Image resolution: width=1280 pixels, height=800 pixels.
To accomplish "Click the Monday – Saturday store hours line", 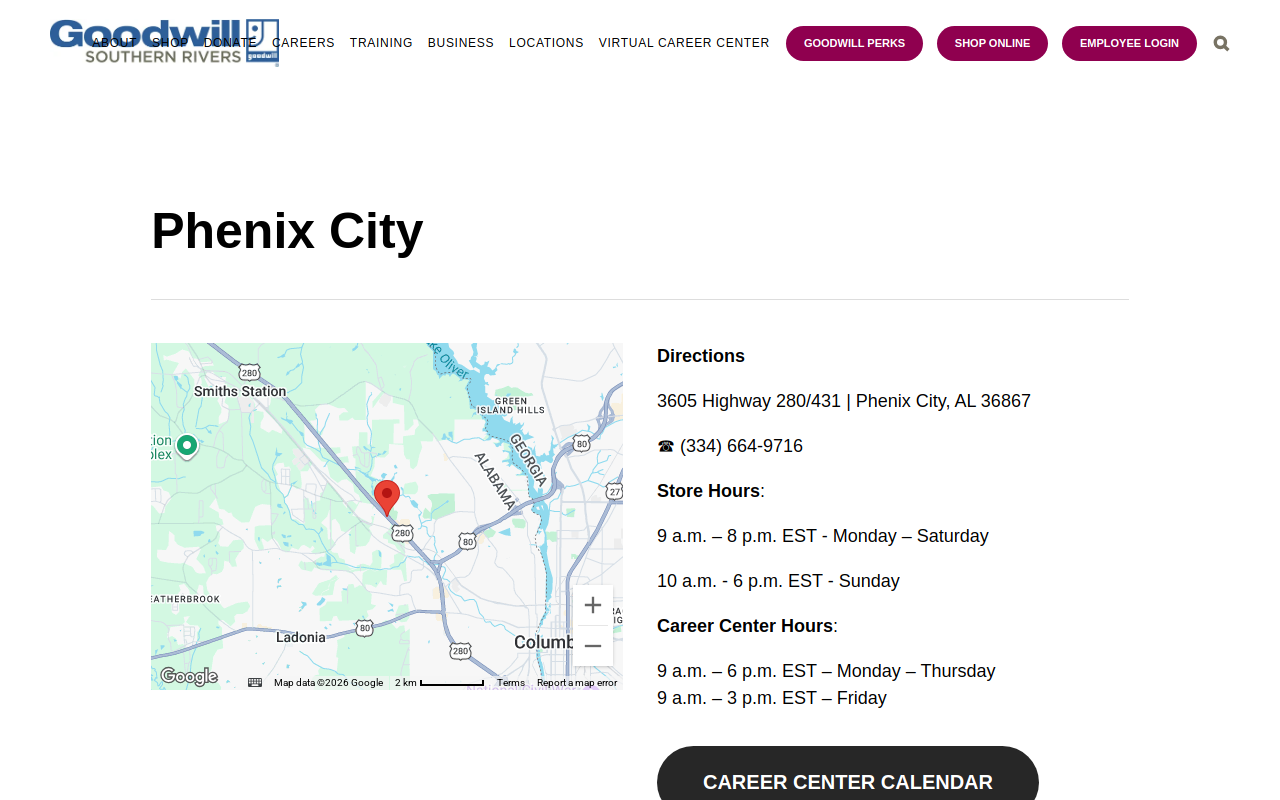I will [x=823, y=536].
